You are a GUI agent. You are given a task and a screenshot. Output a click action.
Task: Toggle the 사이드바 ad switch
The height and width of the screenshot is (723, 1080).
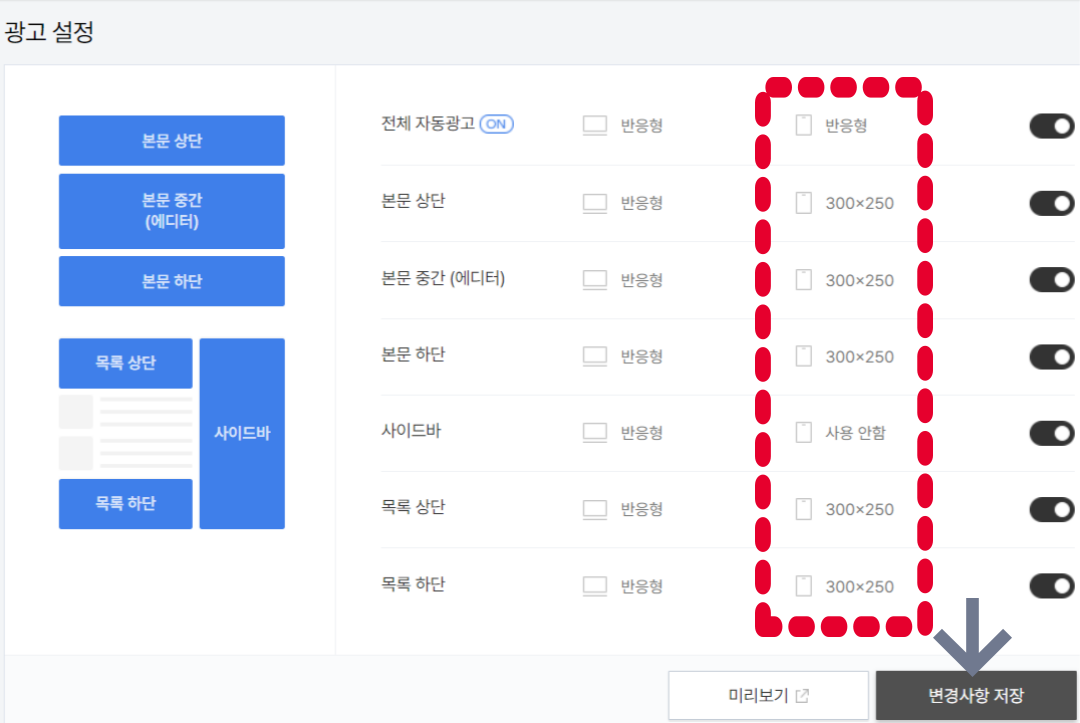pyautogui.click(x=1051, y=433)
